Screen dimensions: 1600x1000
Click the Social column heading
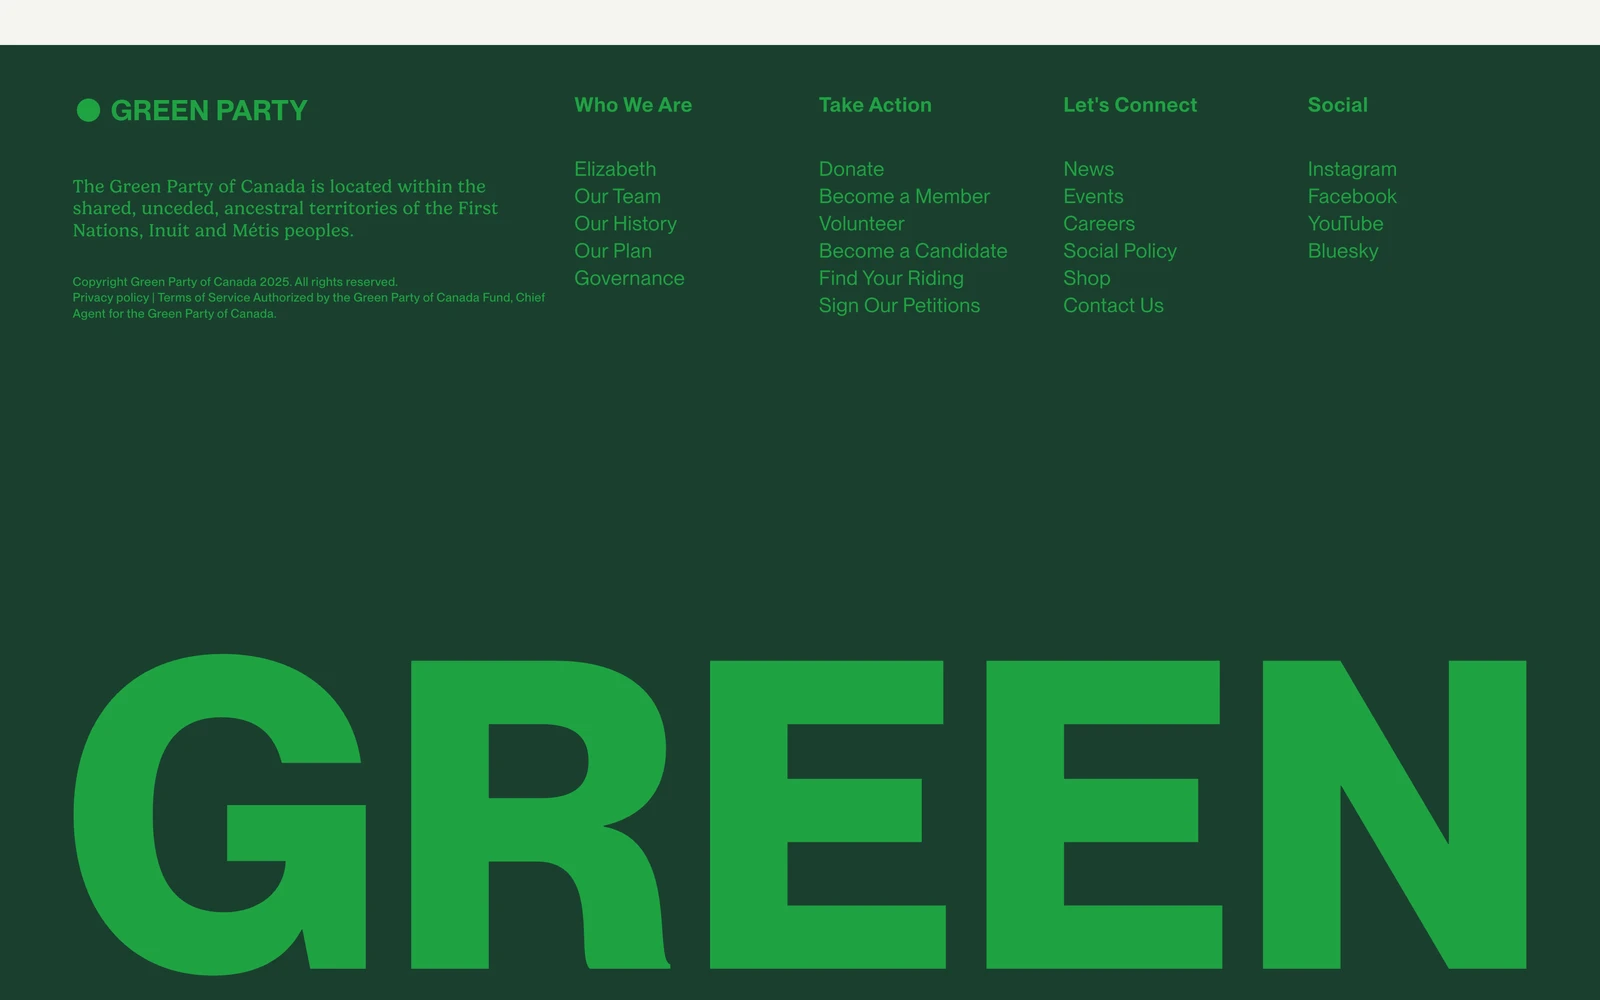(x=1337, y=105)
